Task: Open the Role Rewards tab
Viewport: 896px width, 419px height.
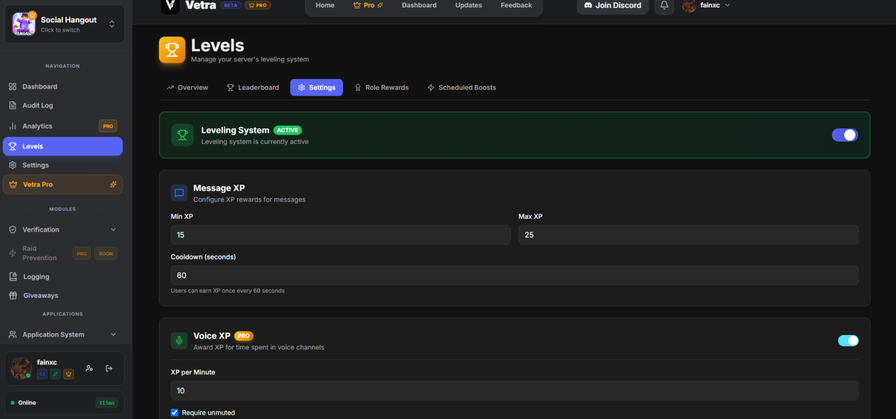Action: pos(381,88)
